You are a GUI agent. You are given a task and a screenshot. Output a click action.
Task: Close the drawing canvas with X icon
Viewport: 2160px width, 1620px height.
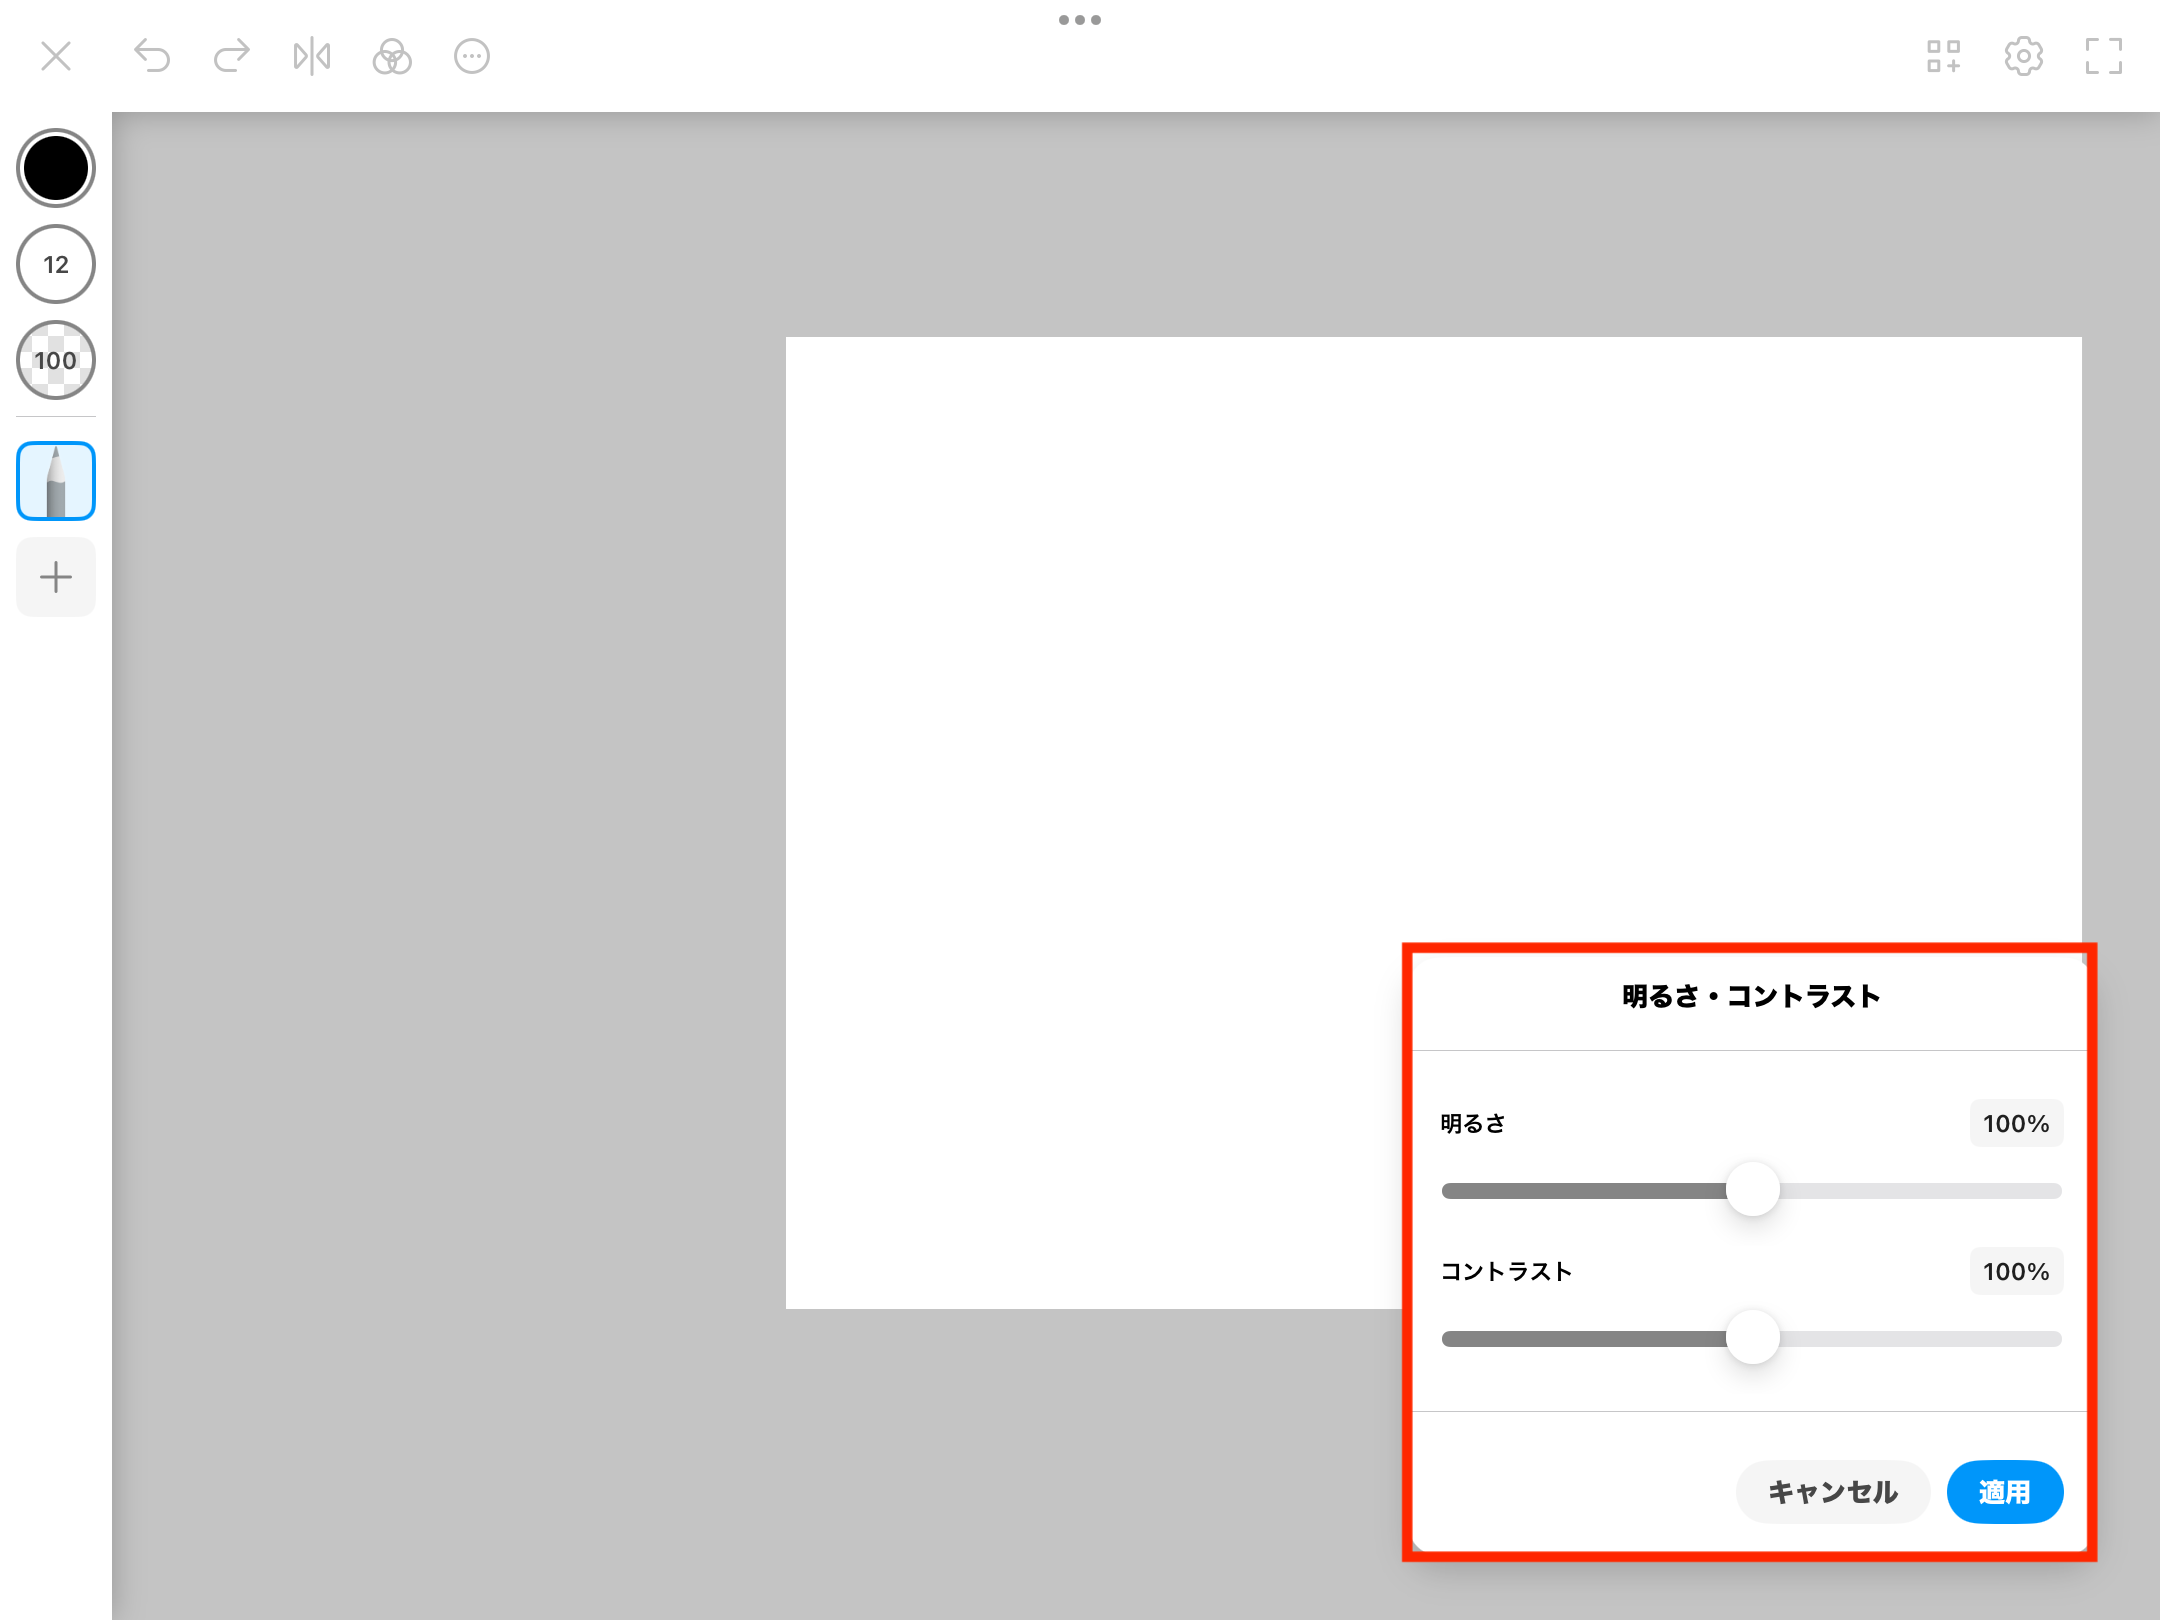[x=56, y=56]
